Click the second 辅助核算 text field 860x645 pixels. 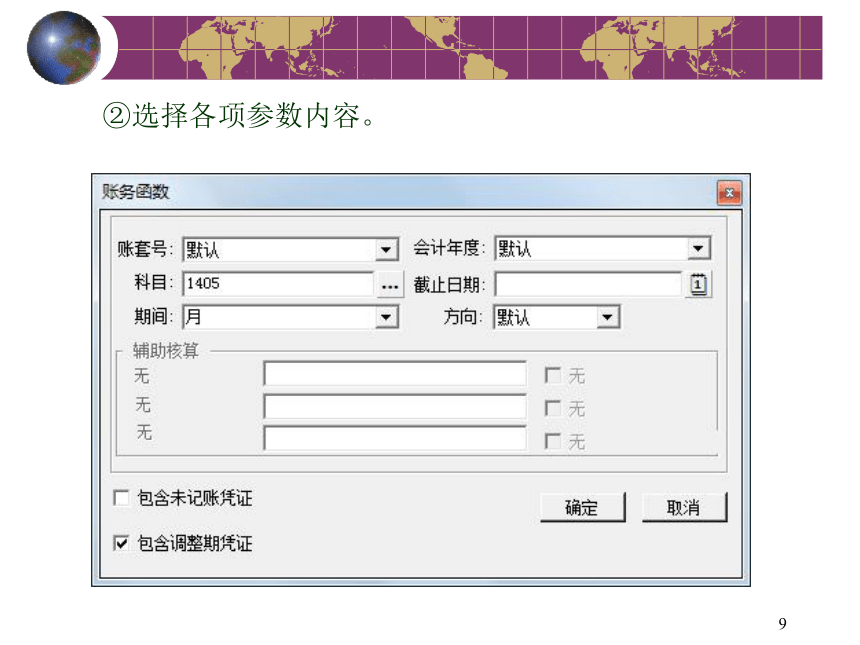click(x=395, y=407)
